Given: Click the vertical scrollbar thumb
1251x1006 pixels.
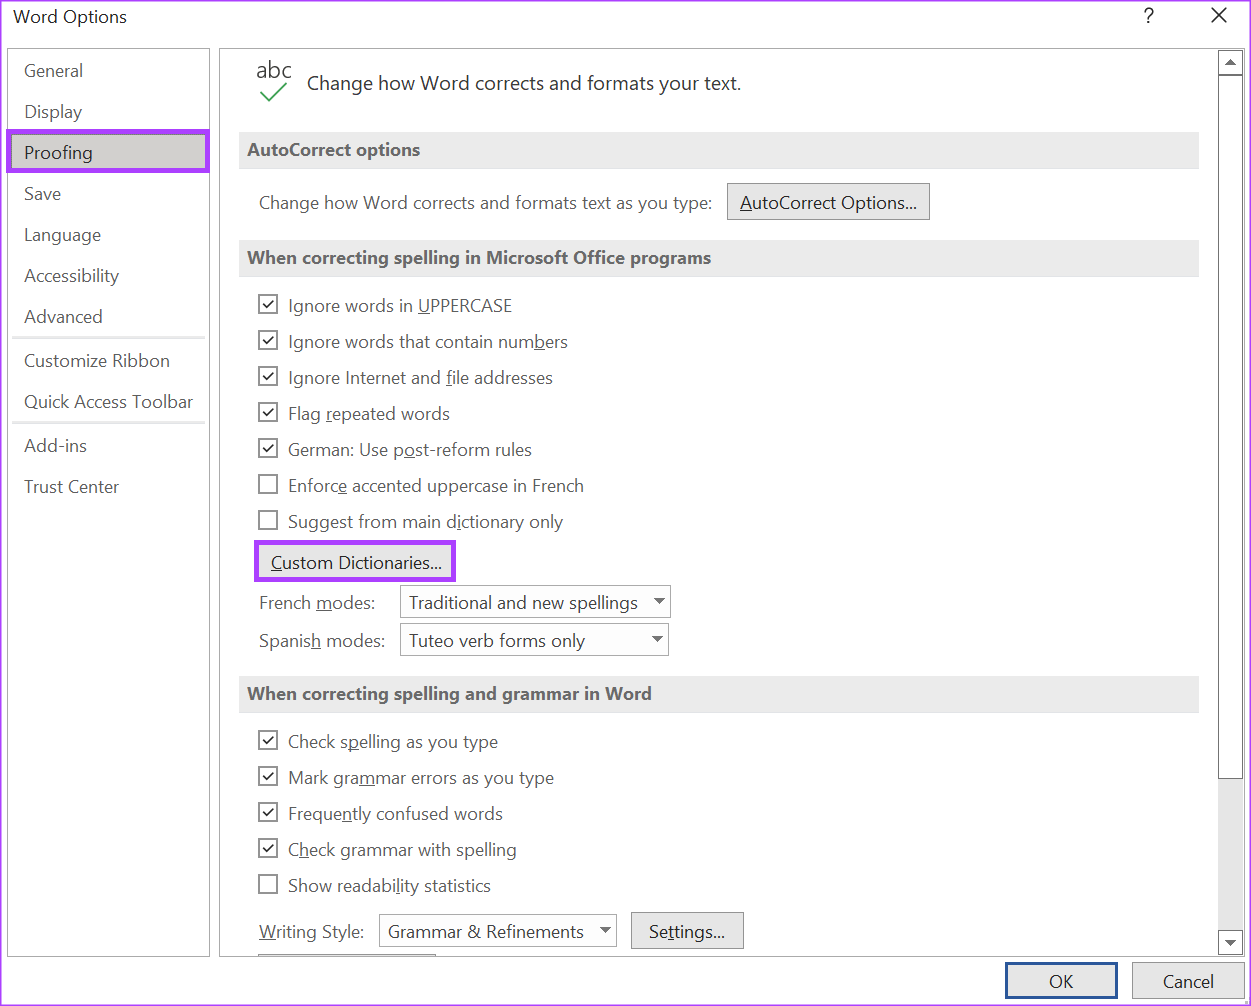Looking at the screenshot, I should 1230,426.
